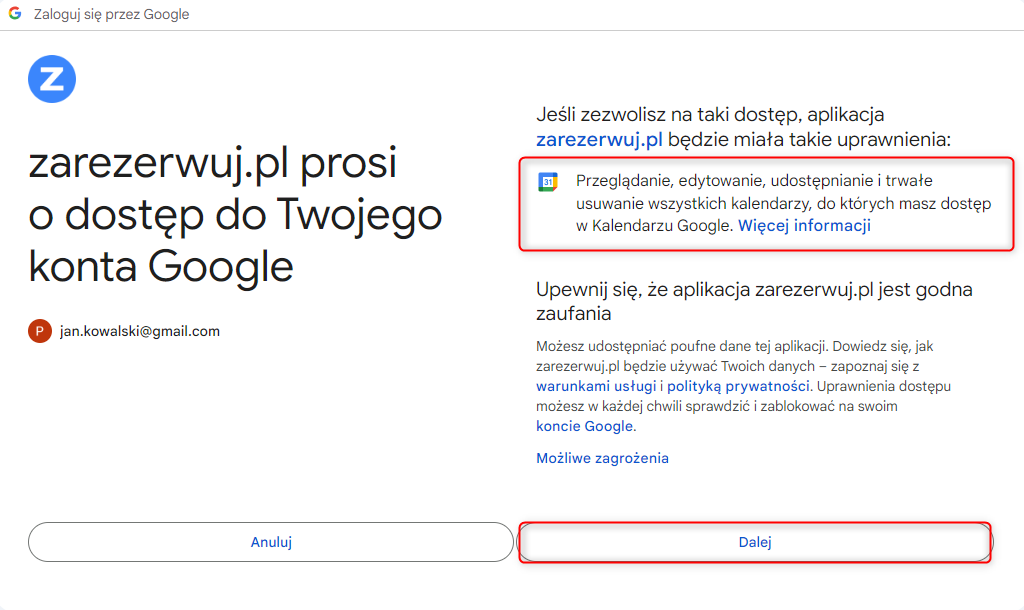Open the "polityką prywatności" privacy link
Image resolution: width=1024 pixels, height=610 pixels.
738,386
